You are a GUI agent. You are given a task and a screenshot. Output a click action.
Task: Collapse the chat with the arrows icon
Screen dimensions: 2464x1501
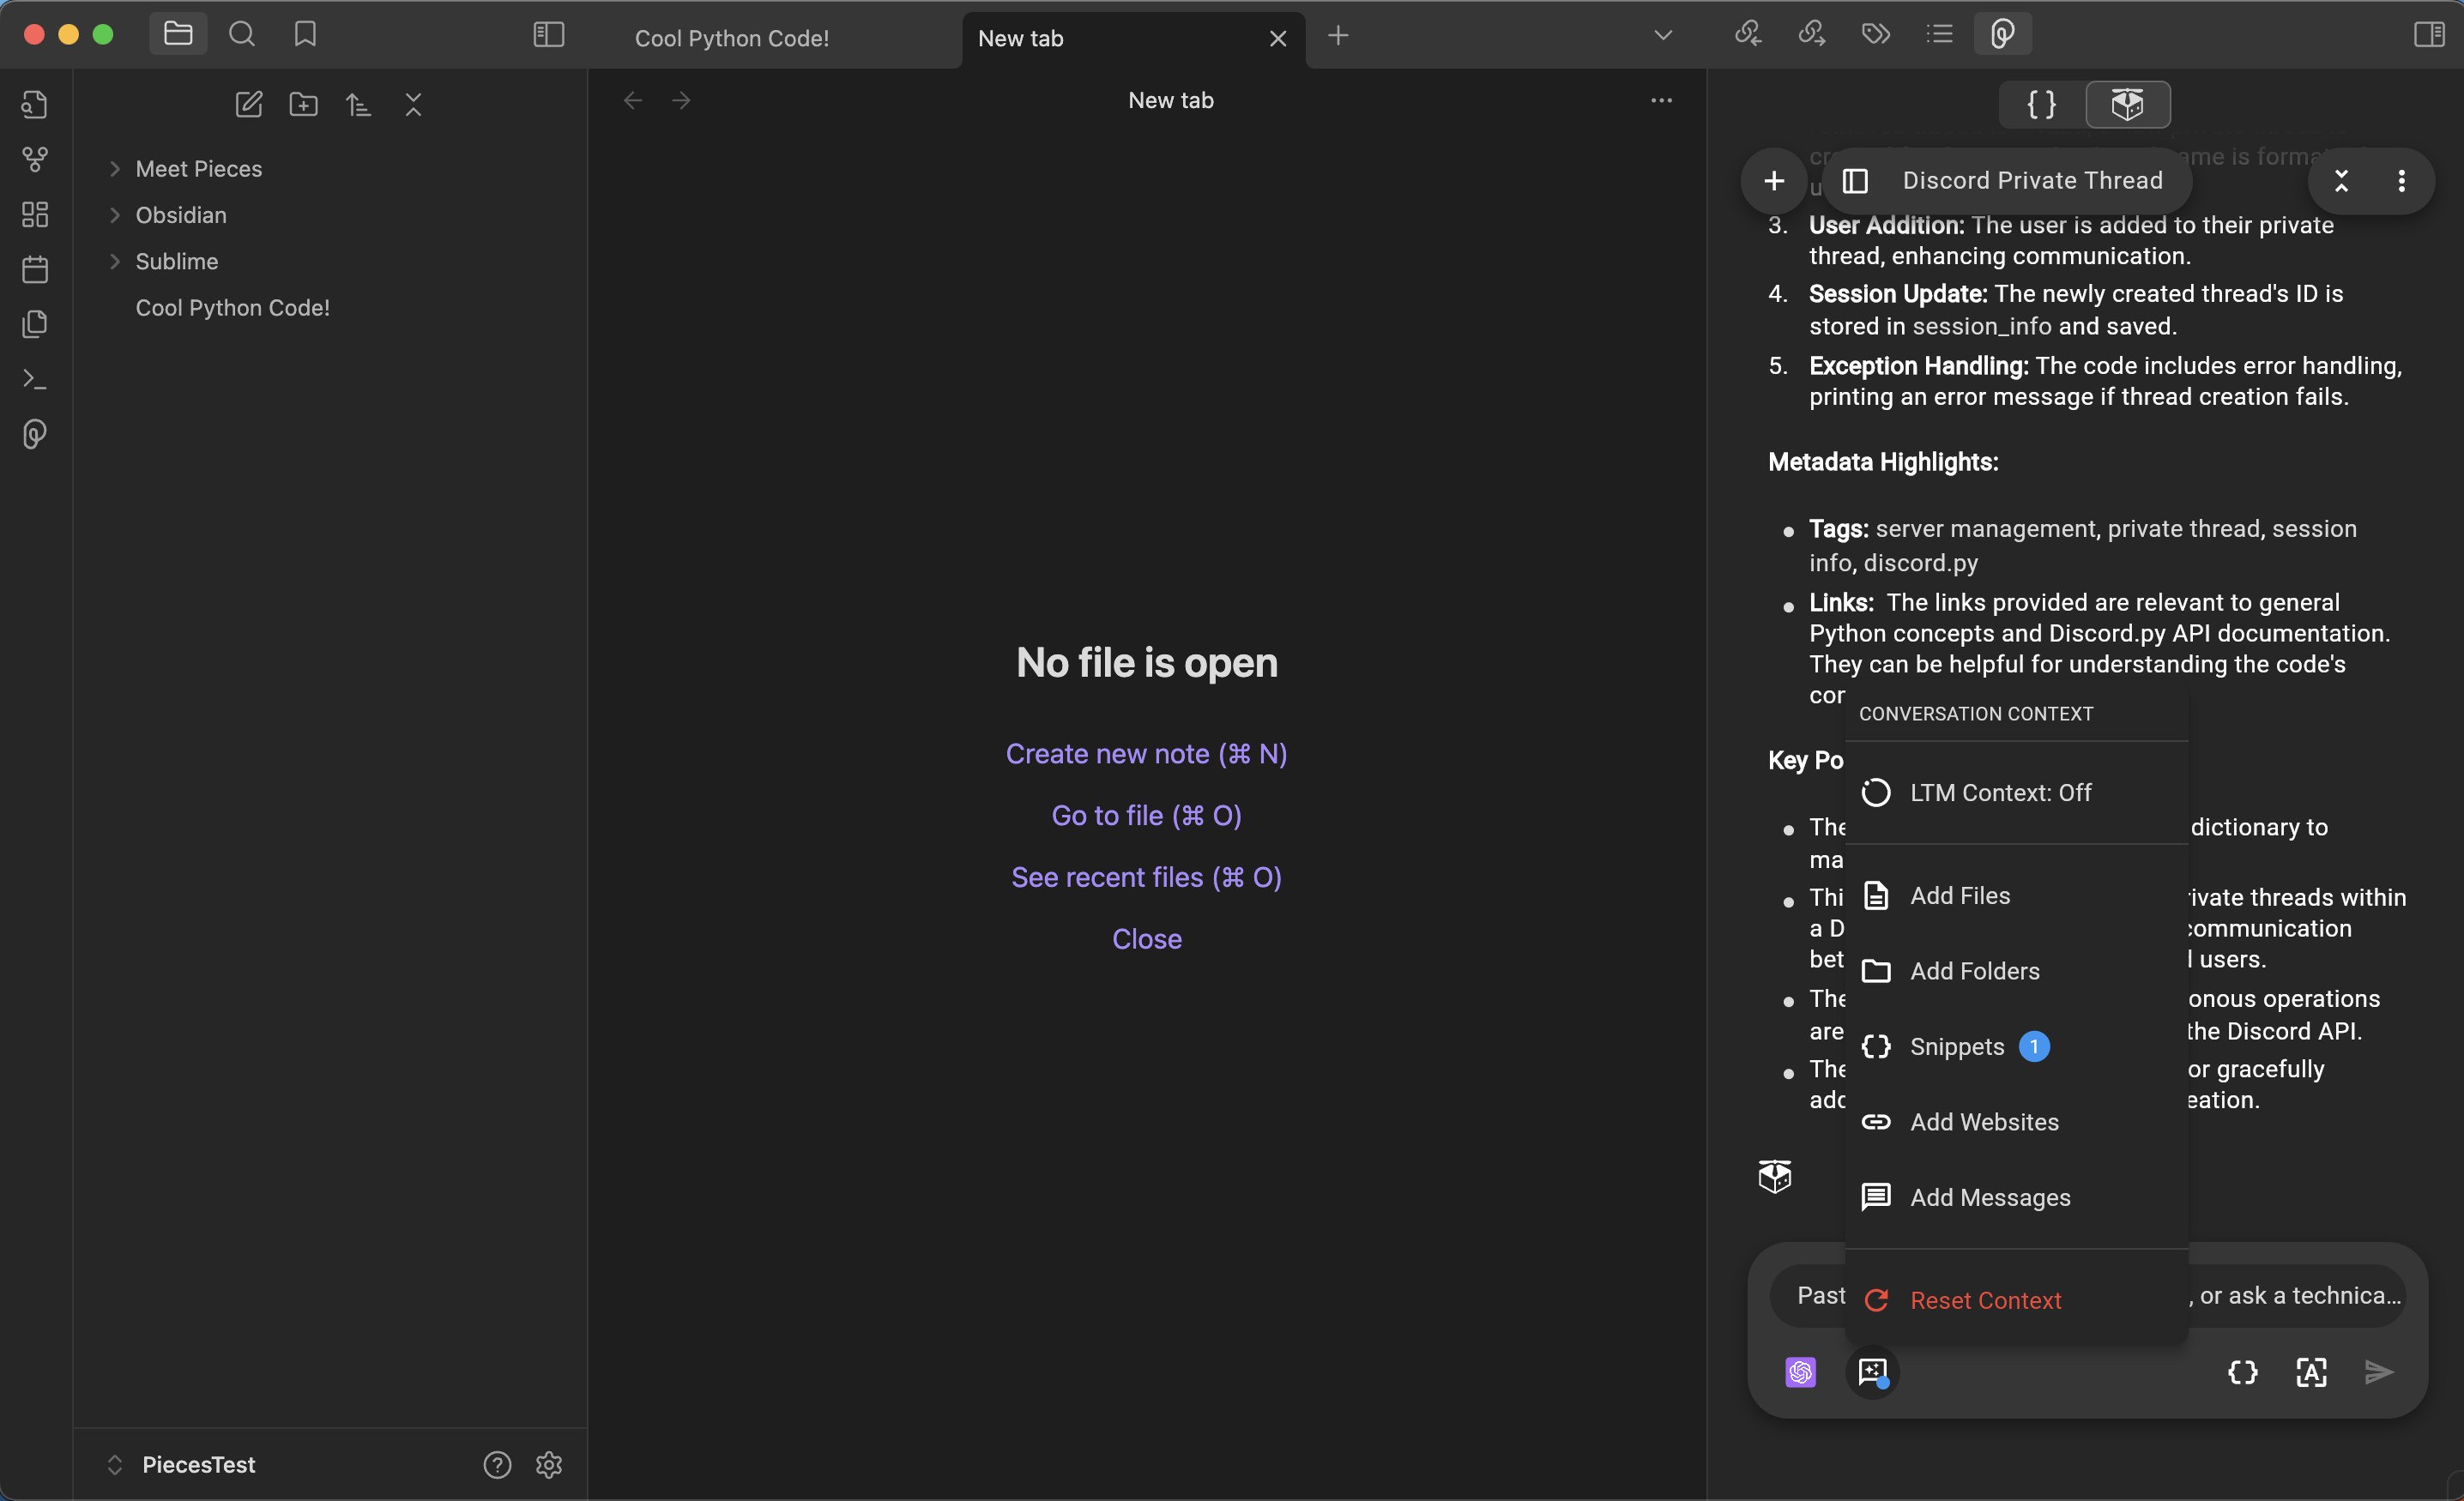[x=2341, y=180]
